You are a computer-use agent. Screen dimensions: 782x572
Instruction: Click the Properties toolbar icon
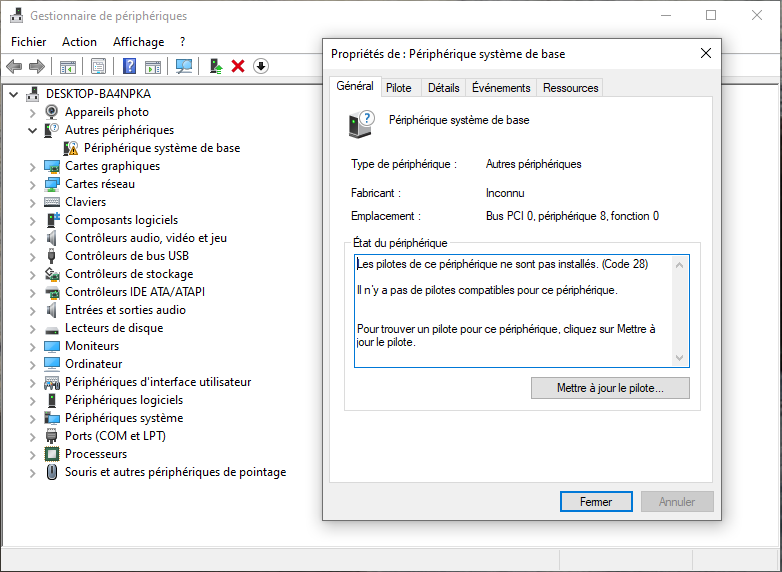98,66
